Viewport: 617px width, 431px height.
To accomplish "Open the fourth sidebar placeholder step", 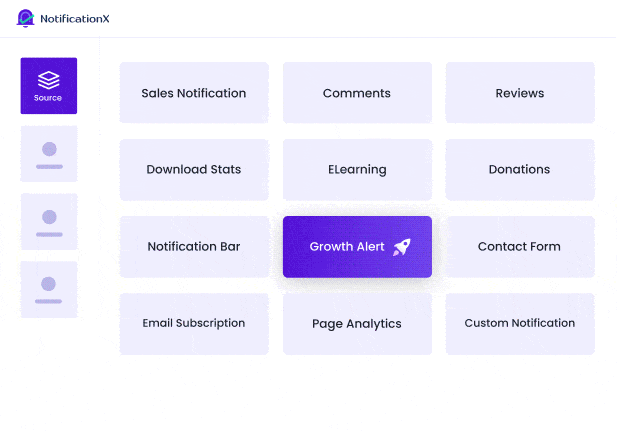I will point(49,290).
